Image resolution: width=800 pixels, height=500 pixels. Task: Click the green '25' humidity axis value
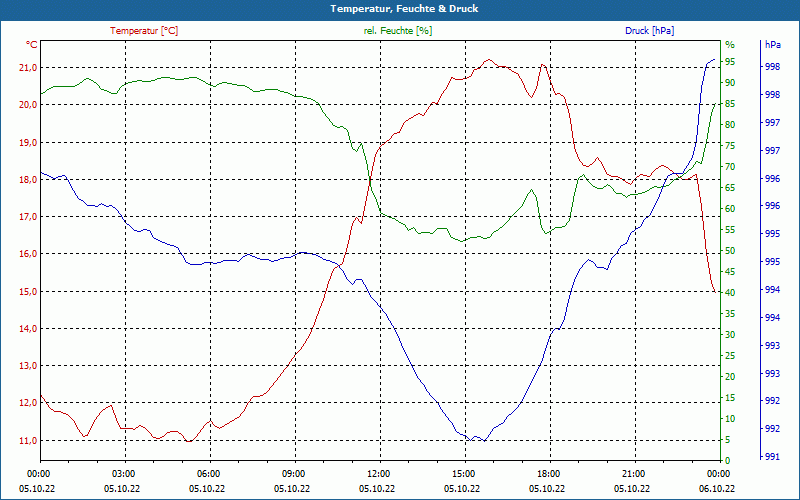coord(730,356)
